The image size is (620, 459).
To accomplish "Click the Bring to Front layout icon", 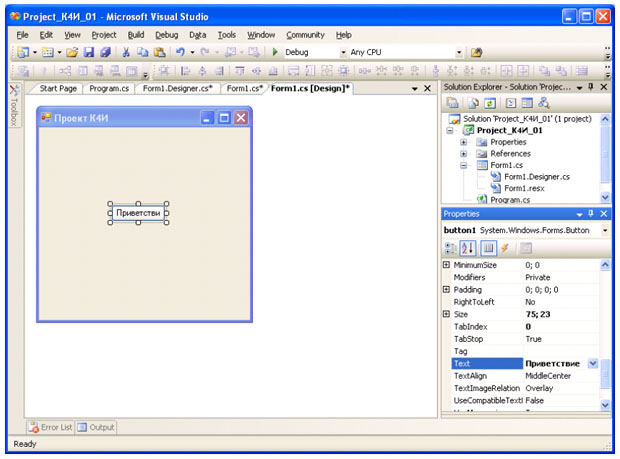I will pyautogui.click(x=544, y=71).
